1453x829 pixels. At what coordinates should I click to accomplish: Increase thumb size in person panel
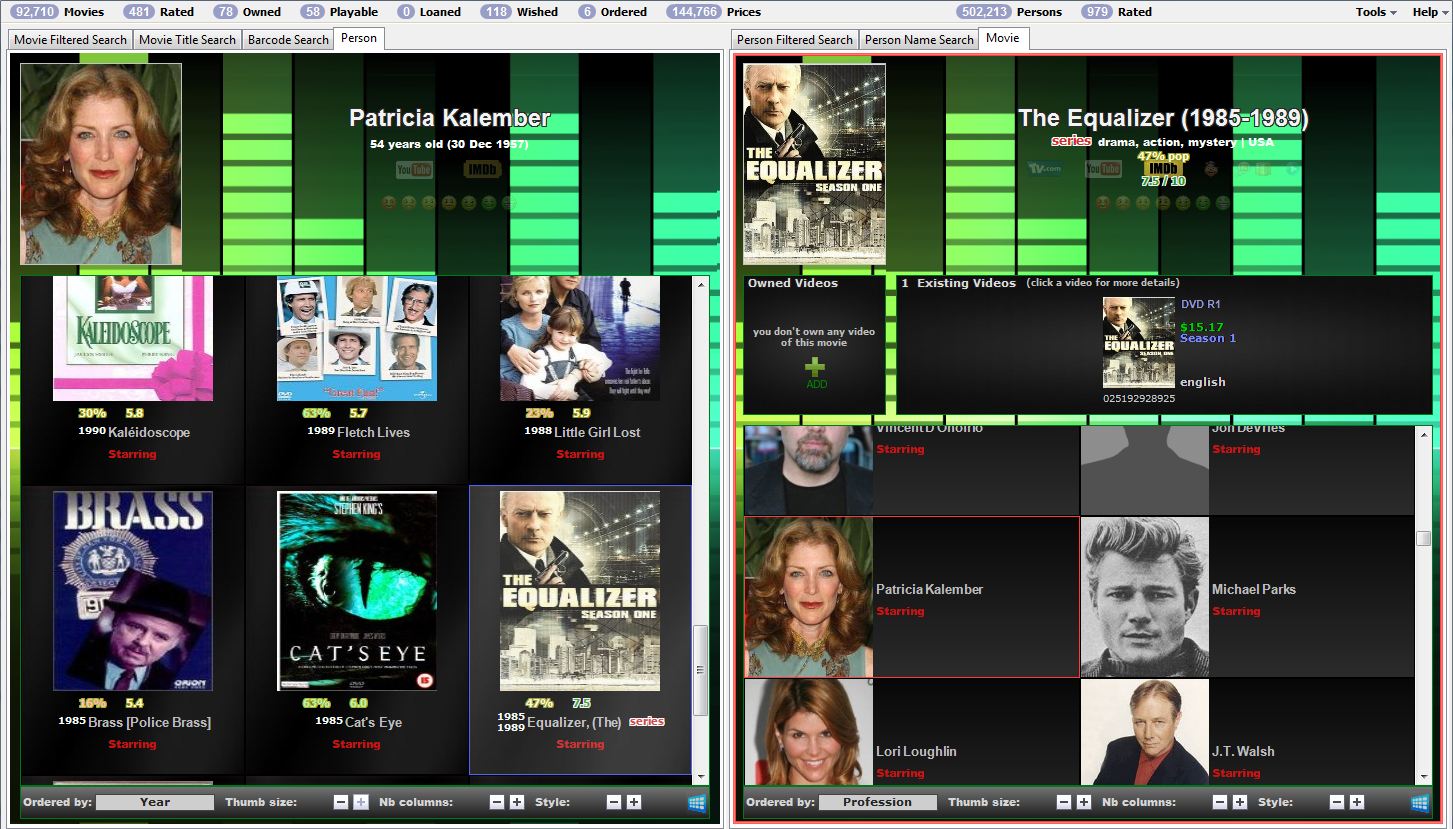(x=361, y=802)
